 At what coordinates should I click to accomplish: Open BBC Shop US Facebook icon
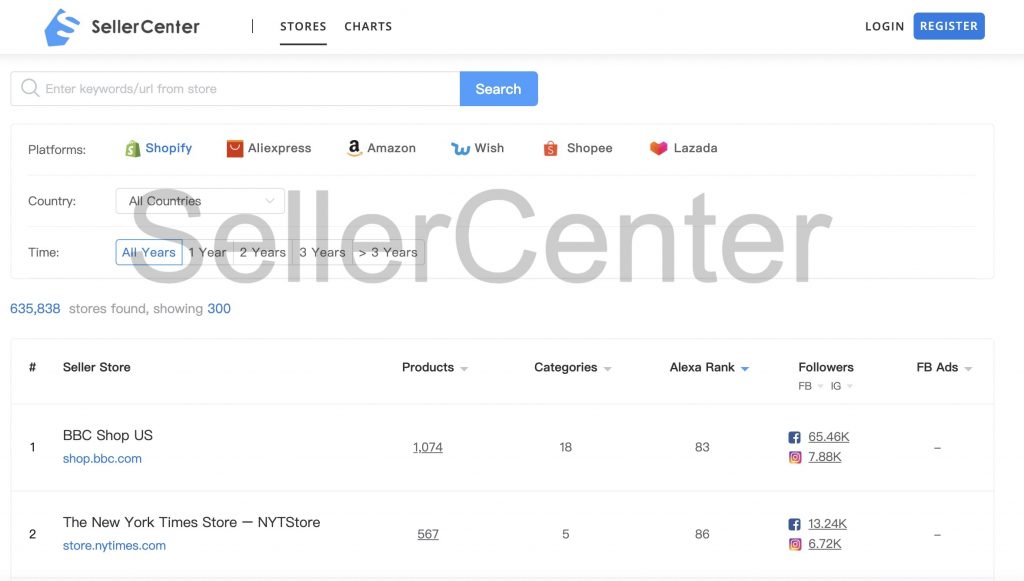pos(794,437)
